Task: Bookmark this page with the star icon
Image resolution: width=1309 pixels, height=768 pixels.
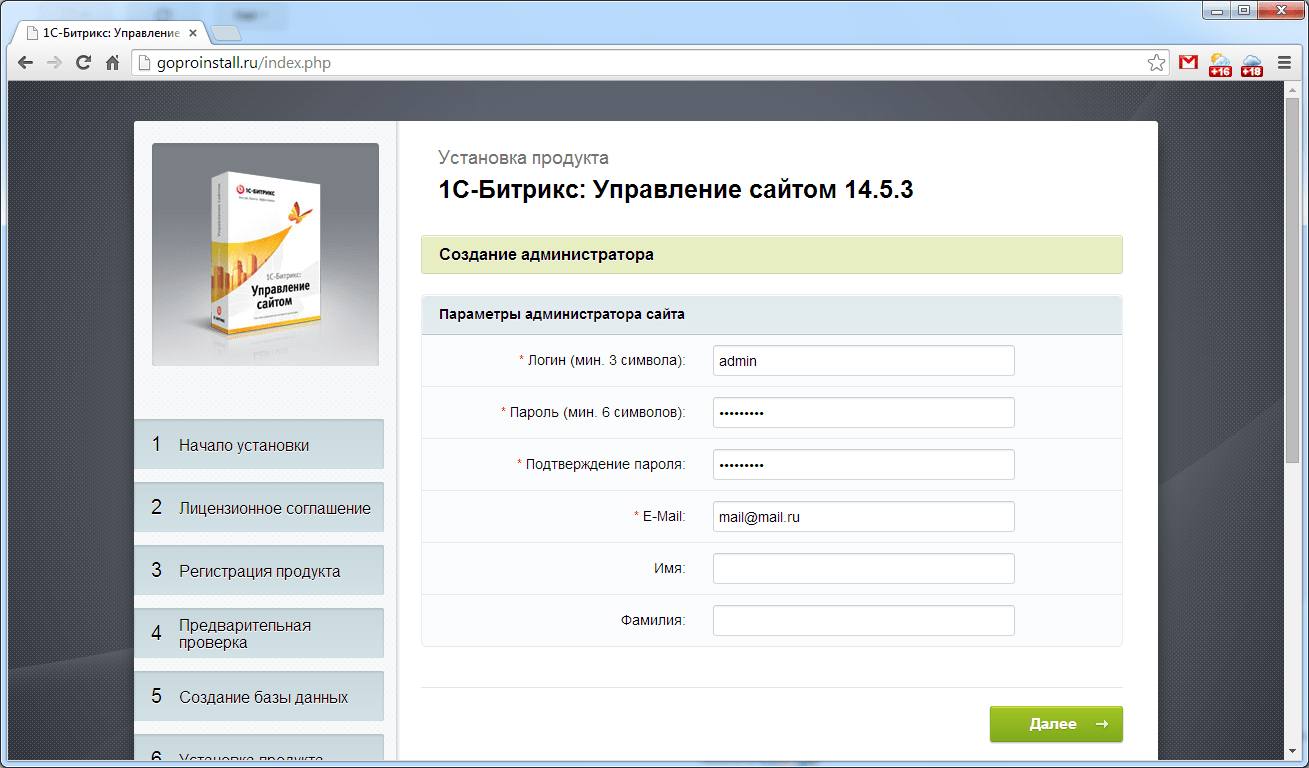Action: (1156, 63)
